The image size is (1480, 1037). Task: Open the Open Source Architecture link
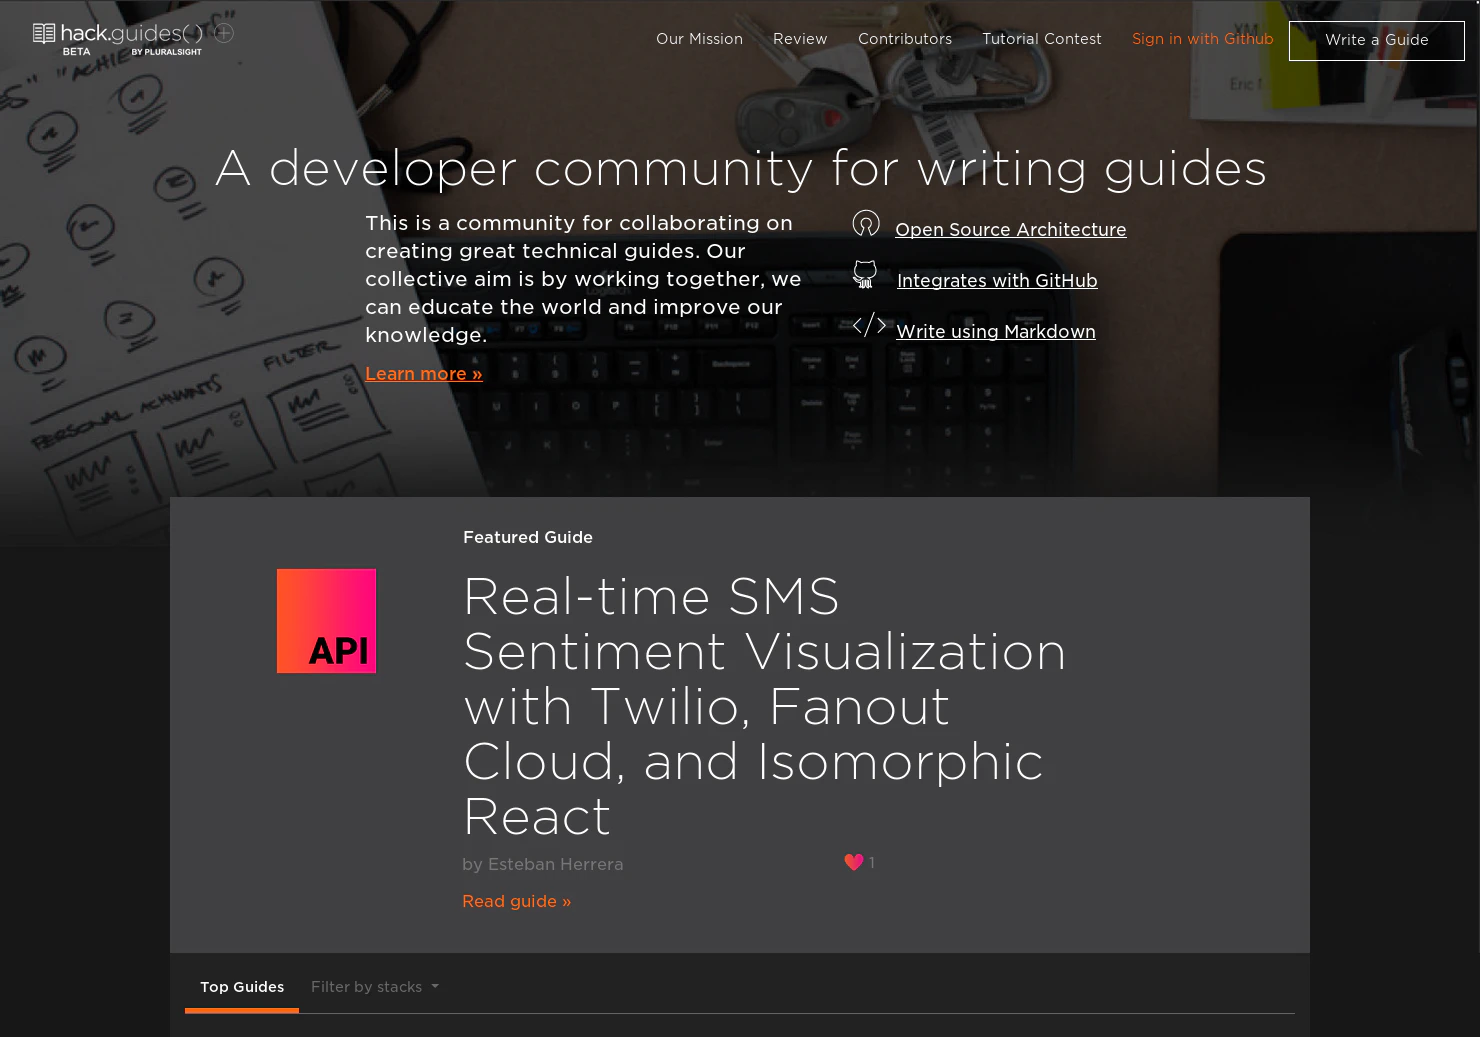point(1010,230)
